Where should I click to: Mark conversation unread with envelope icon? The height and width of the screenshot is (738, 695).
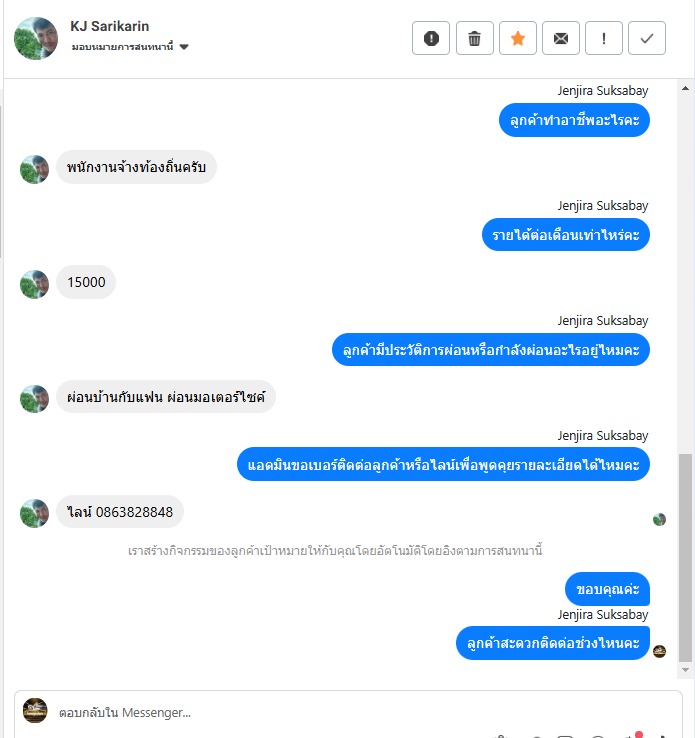[x=560, y=38]
